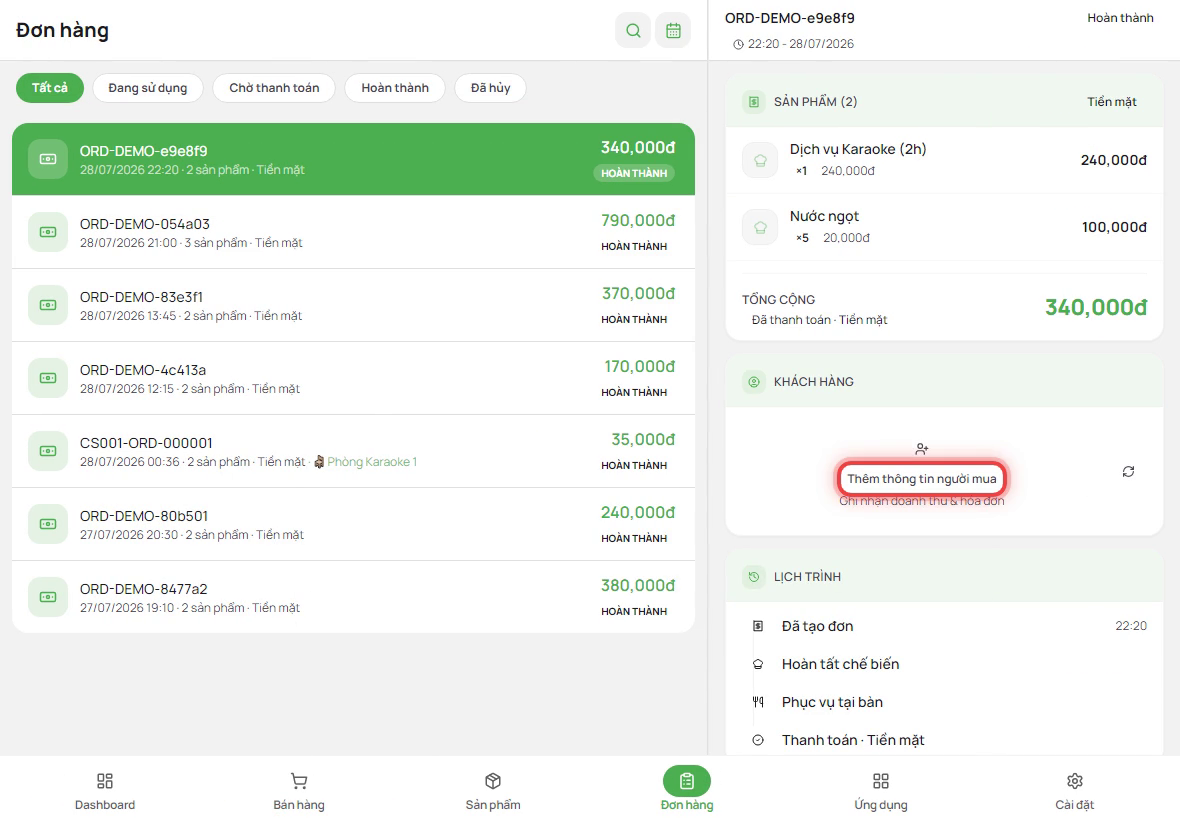Open Bán hàng in bottom navigation
This screenshot has height=820, width=1180.
point(299,790)
